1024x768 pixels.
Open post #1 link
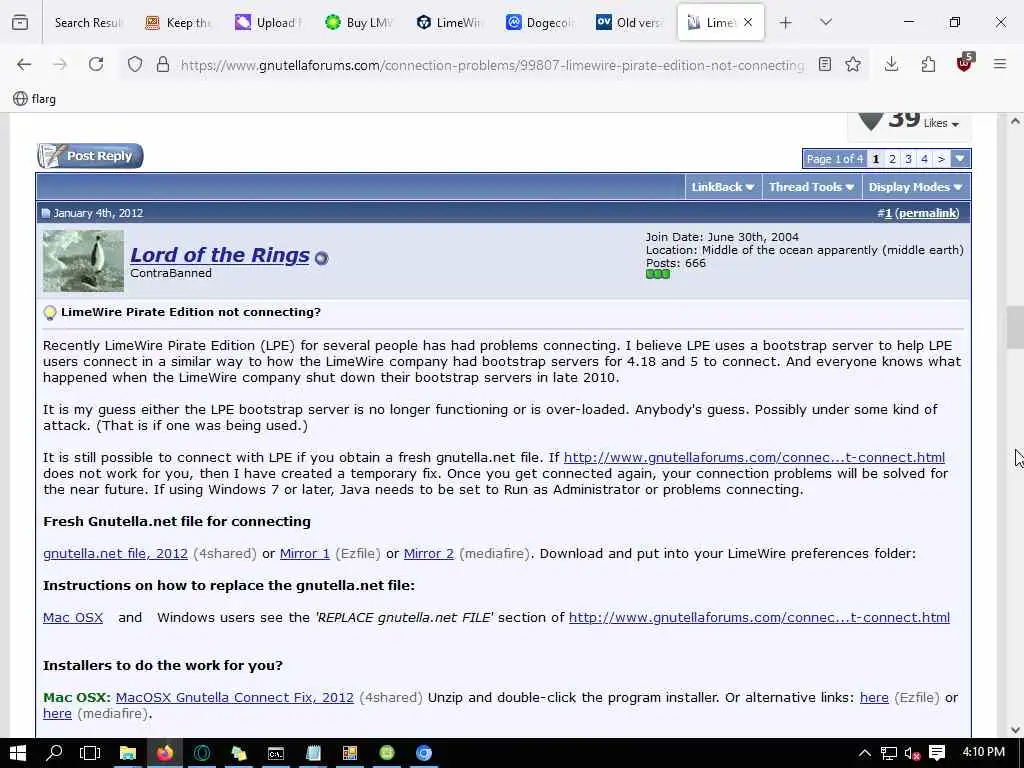point(888,213)
